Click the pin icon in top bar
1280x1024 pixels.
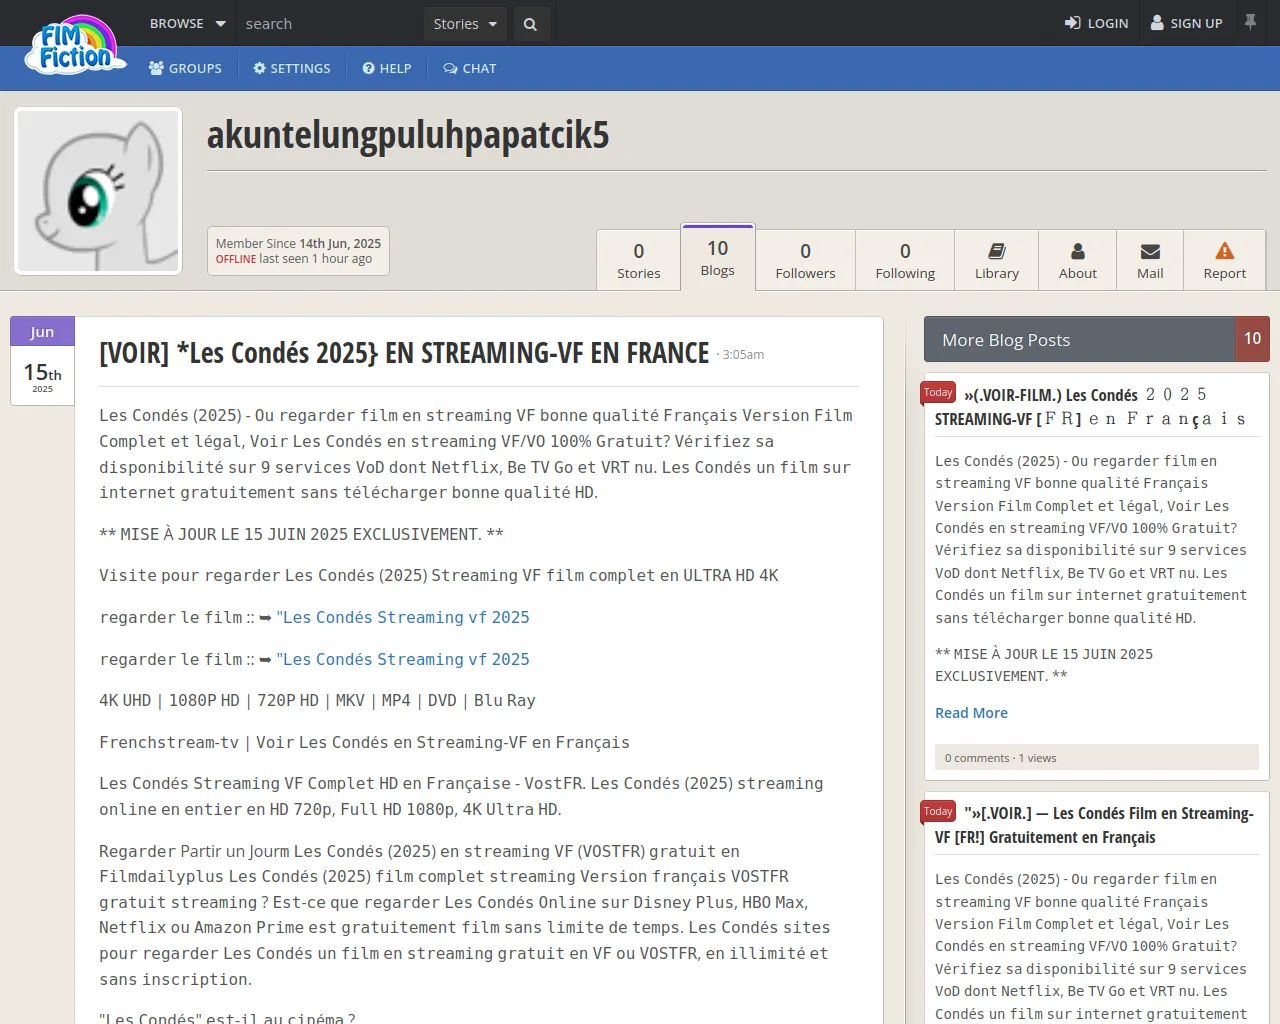click(x=1250, y=22)
